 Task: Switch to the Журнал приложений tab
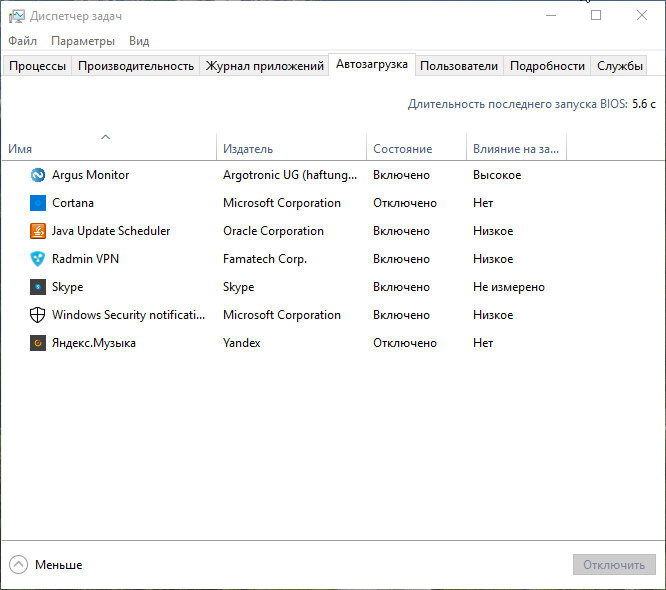click(265, 66)
